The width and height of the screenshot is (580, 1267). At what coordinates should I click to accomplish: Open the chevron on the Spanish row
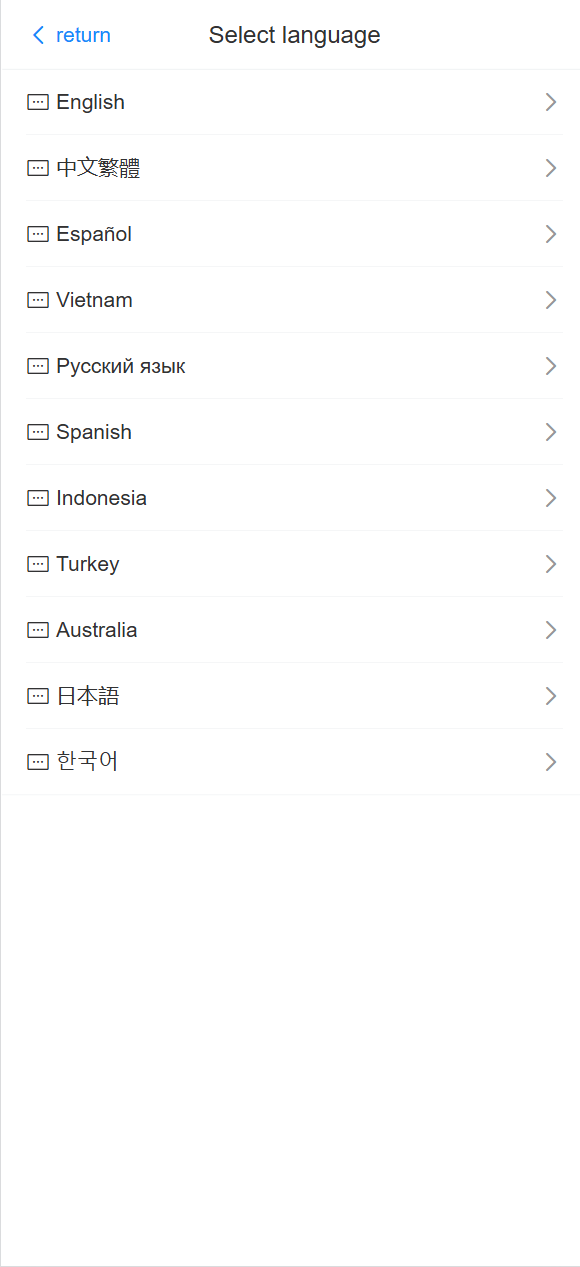tap(550, 432)
